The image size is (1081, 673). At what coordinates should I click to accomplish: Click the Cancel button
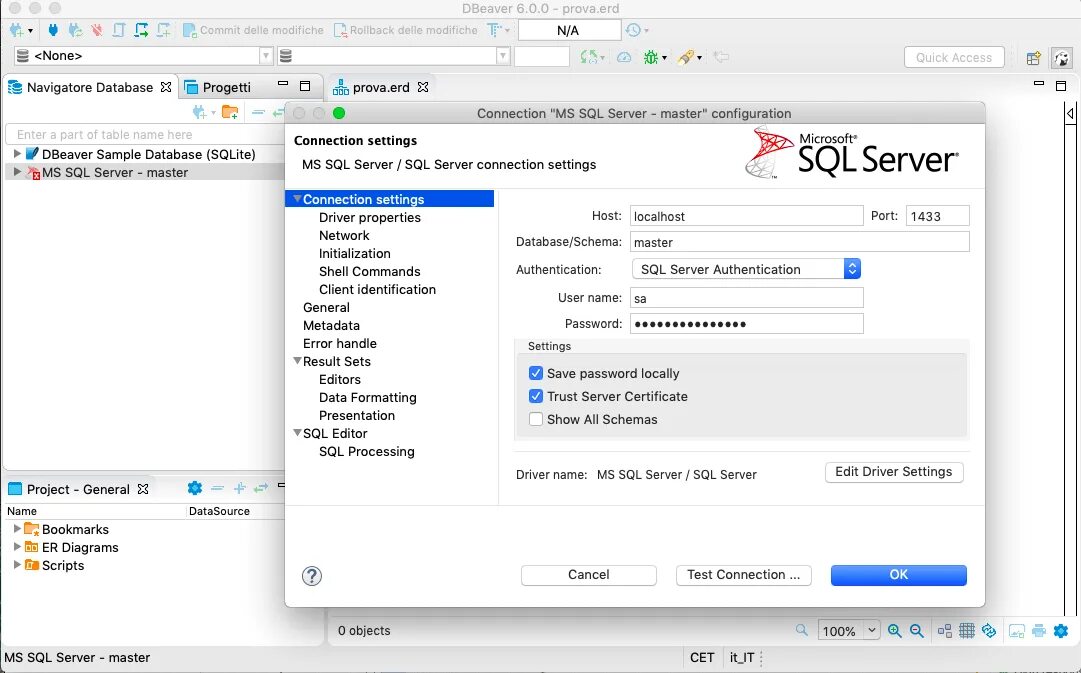(588, 575)
